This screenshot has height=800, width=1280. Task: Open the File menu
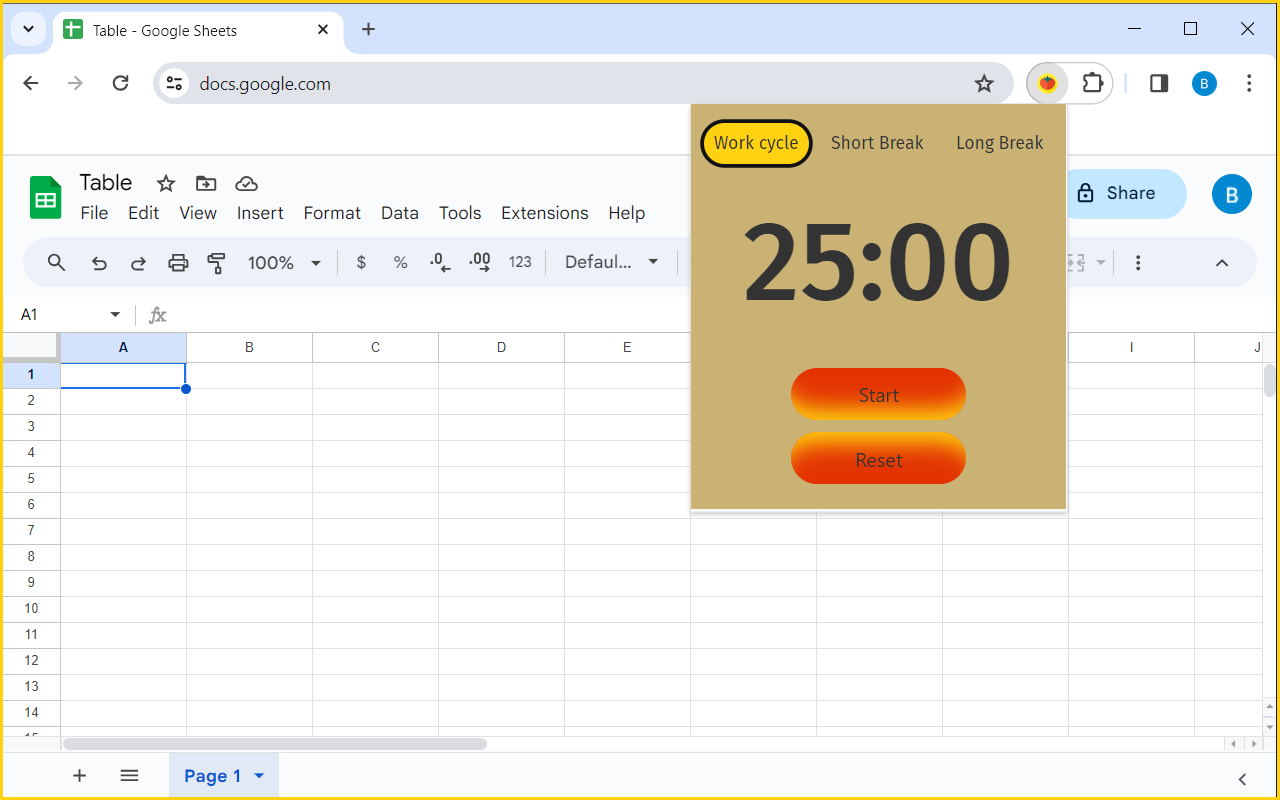94,213
